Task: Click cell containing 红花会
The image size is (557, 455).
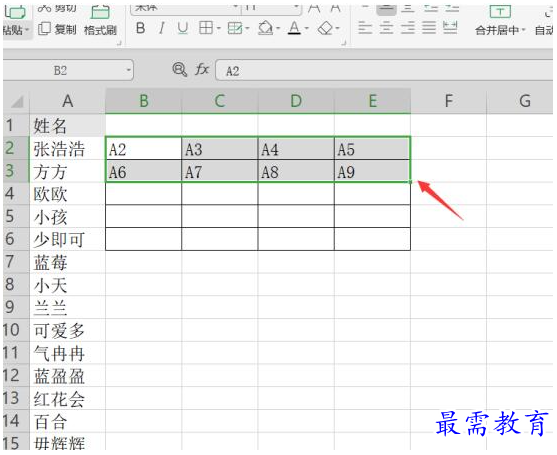Action: tap(67, 399)
